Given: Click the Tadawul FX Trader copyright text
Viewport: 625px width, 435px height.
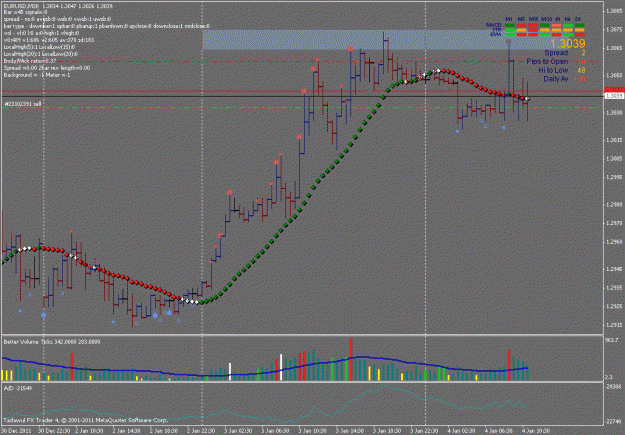Looking at the screenshot, I should [x=86, y=420].
